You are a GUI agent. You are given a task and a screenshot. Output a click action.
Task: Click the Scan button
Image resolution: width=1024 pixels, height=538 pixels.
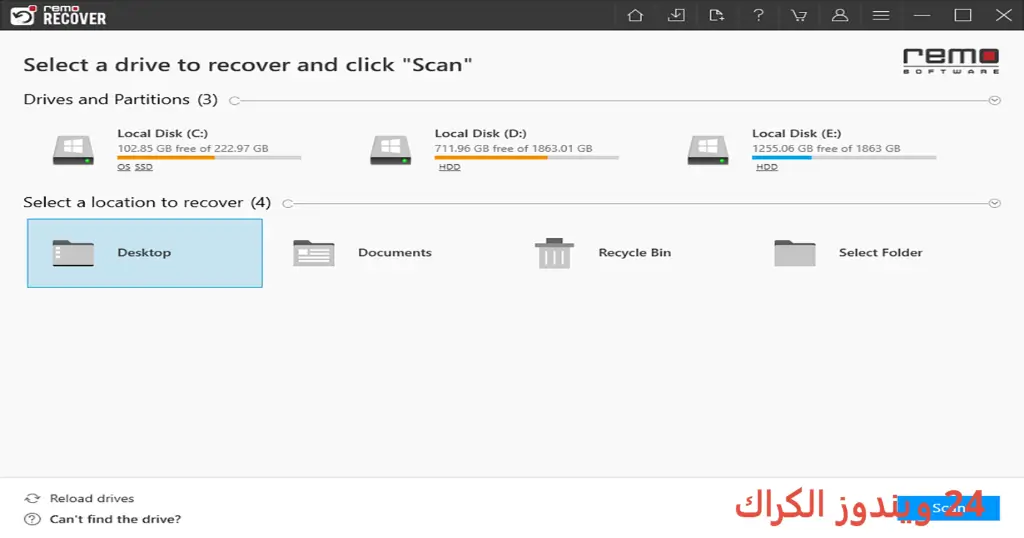(948, 508)
